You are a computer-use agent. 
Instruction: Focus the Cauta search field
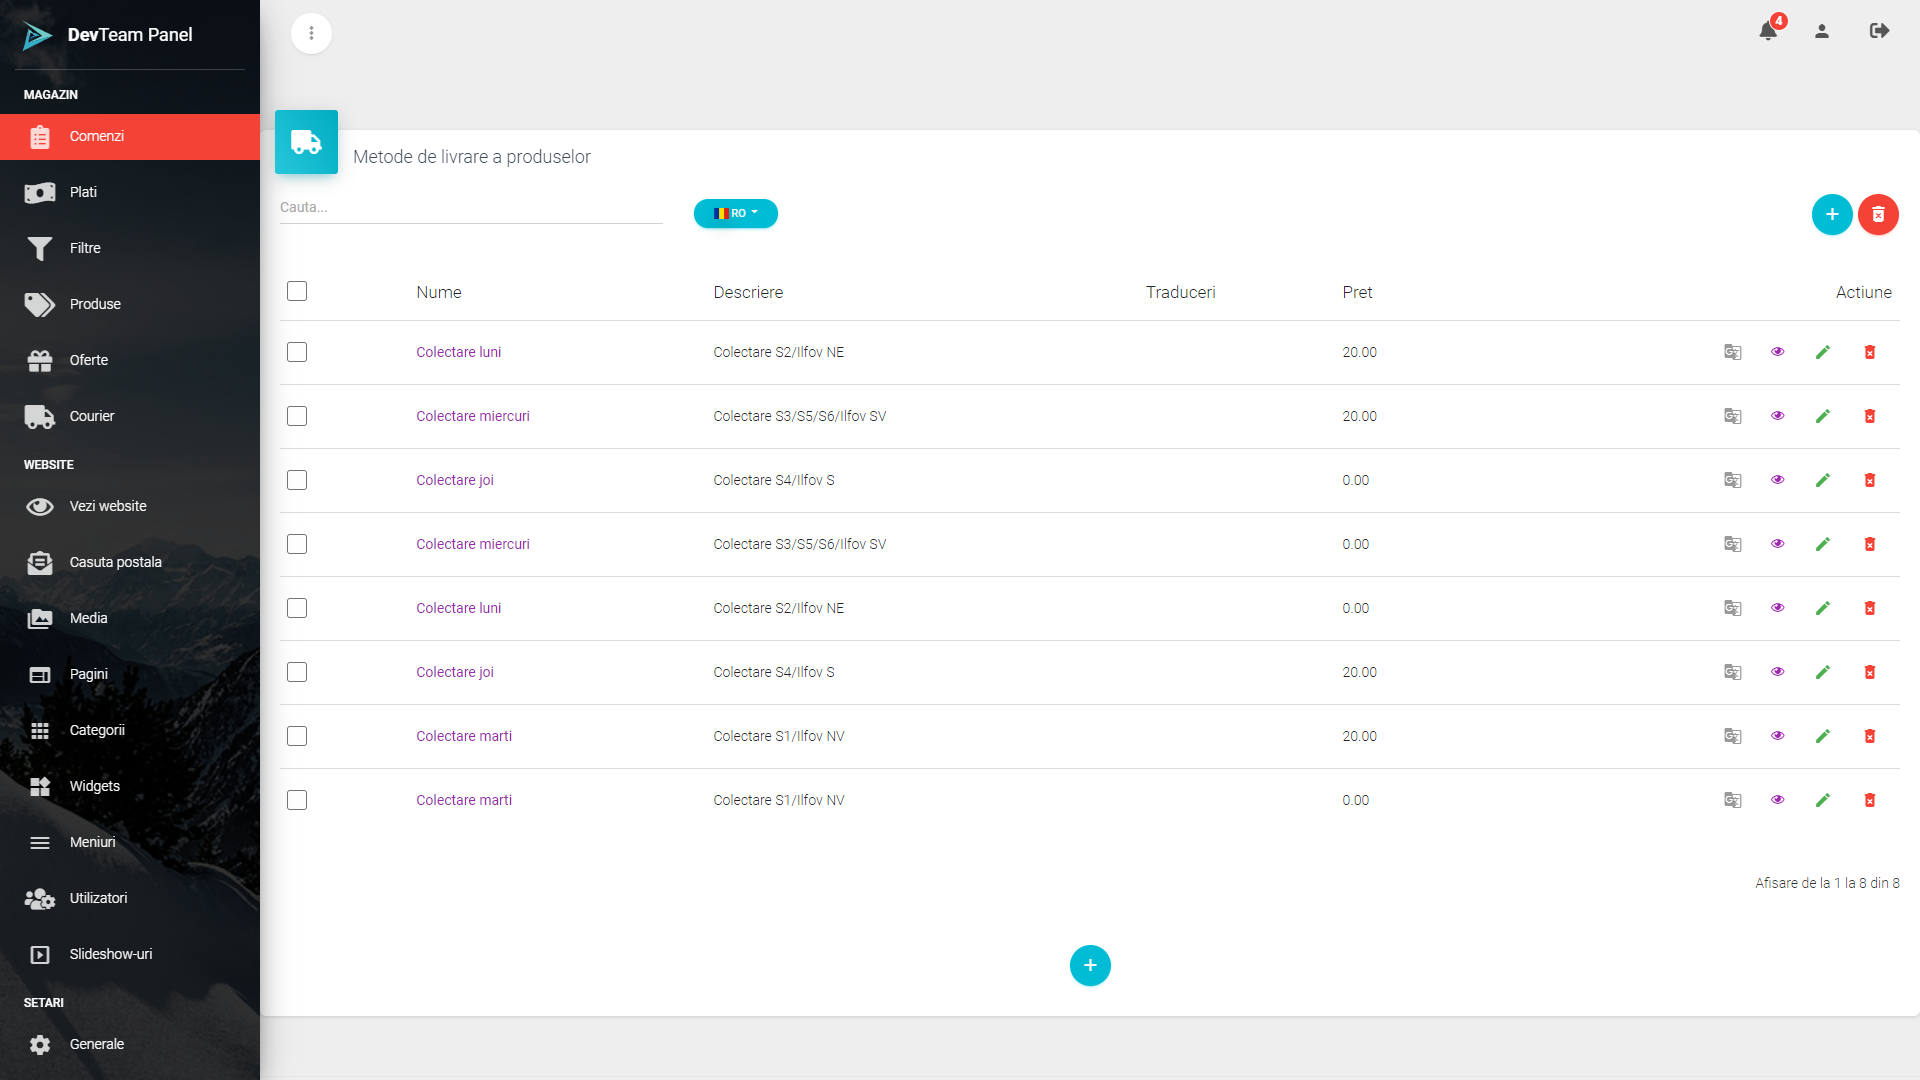pos(470,207)
